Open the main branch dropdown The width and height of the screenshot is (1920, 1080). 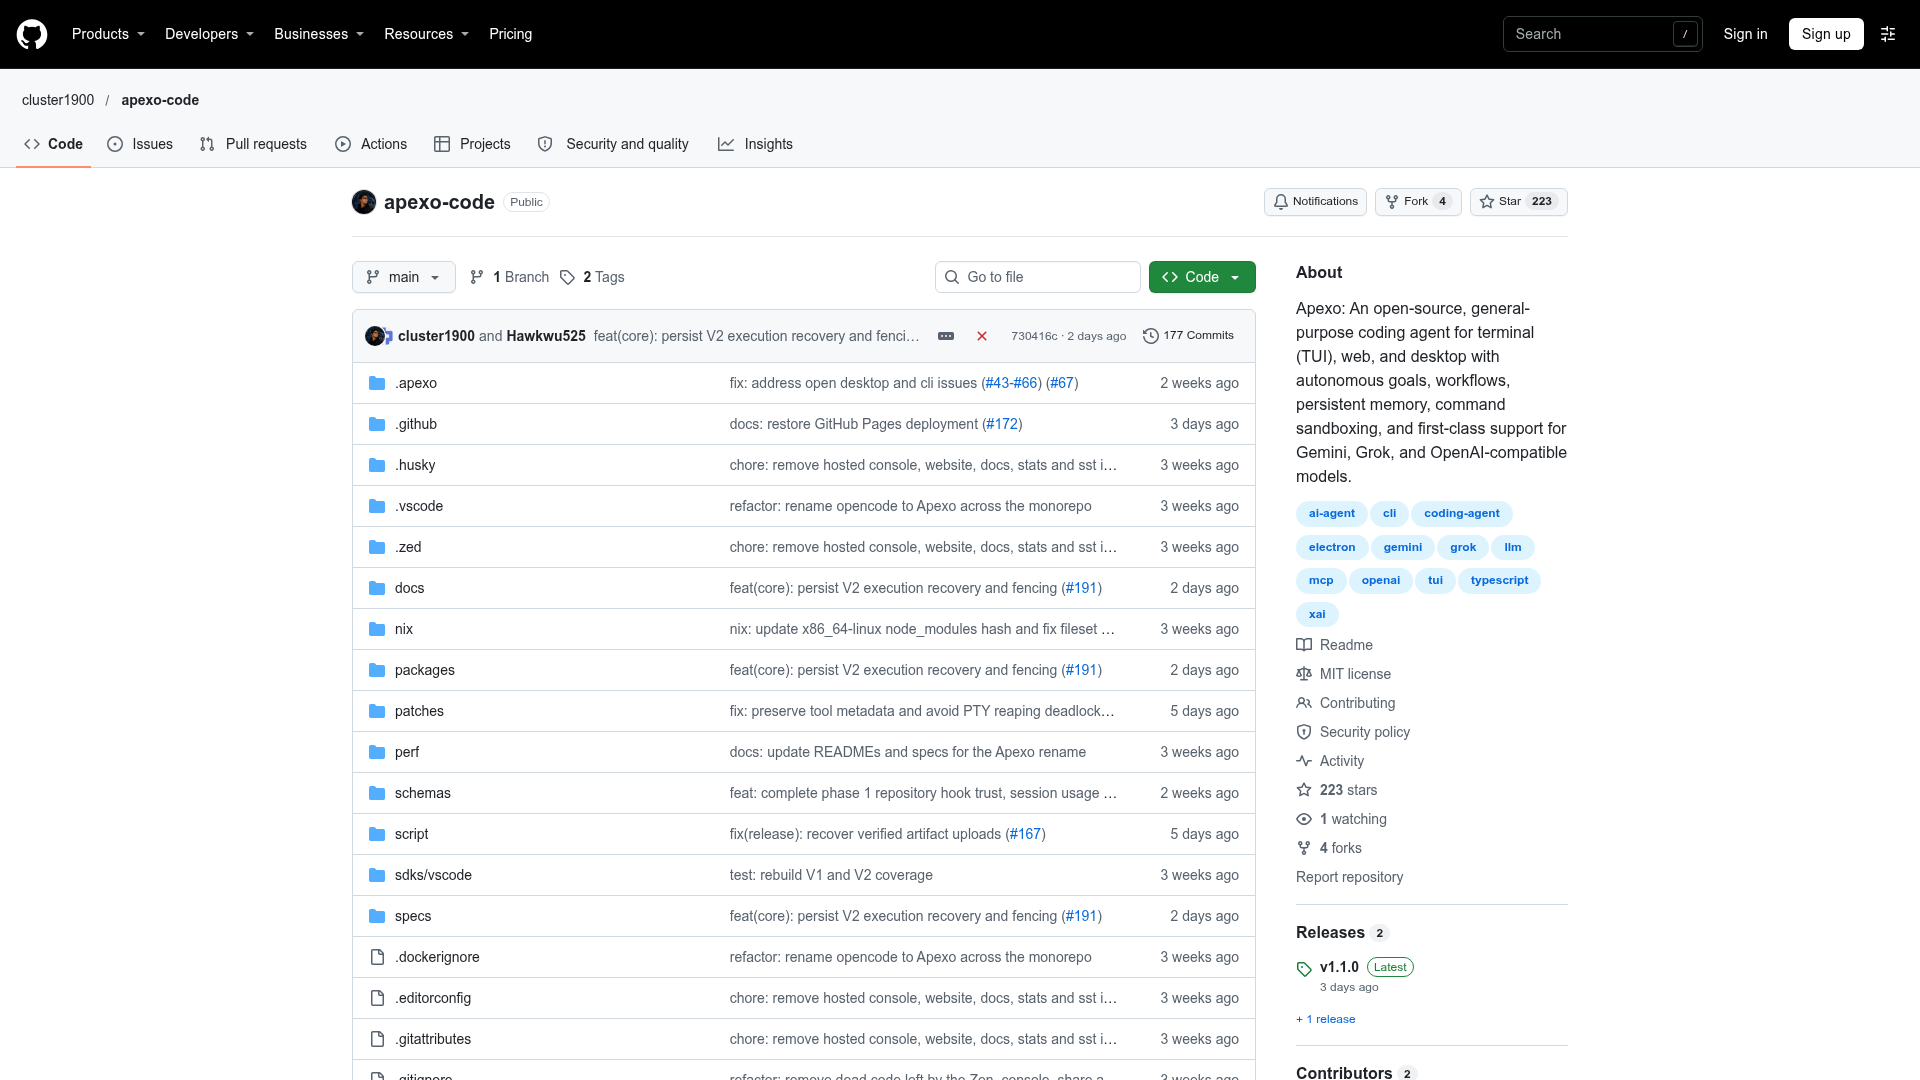point(404,277)
